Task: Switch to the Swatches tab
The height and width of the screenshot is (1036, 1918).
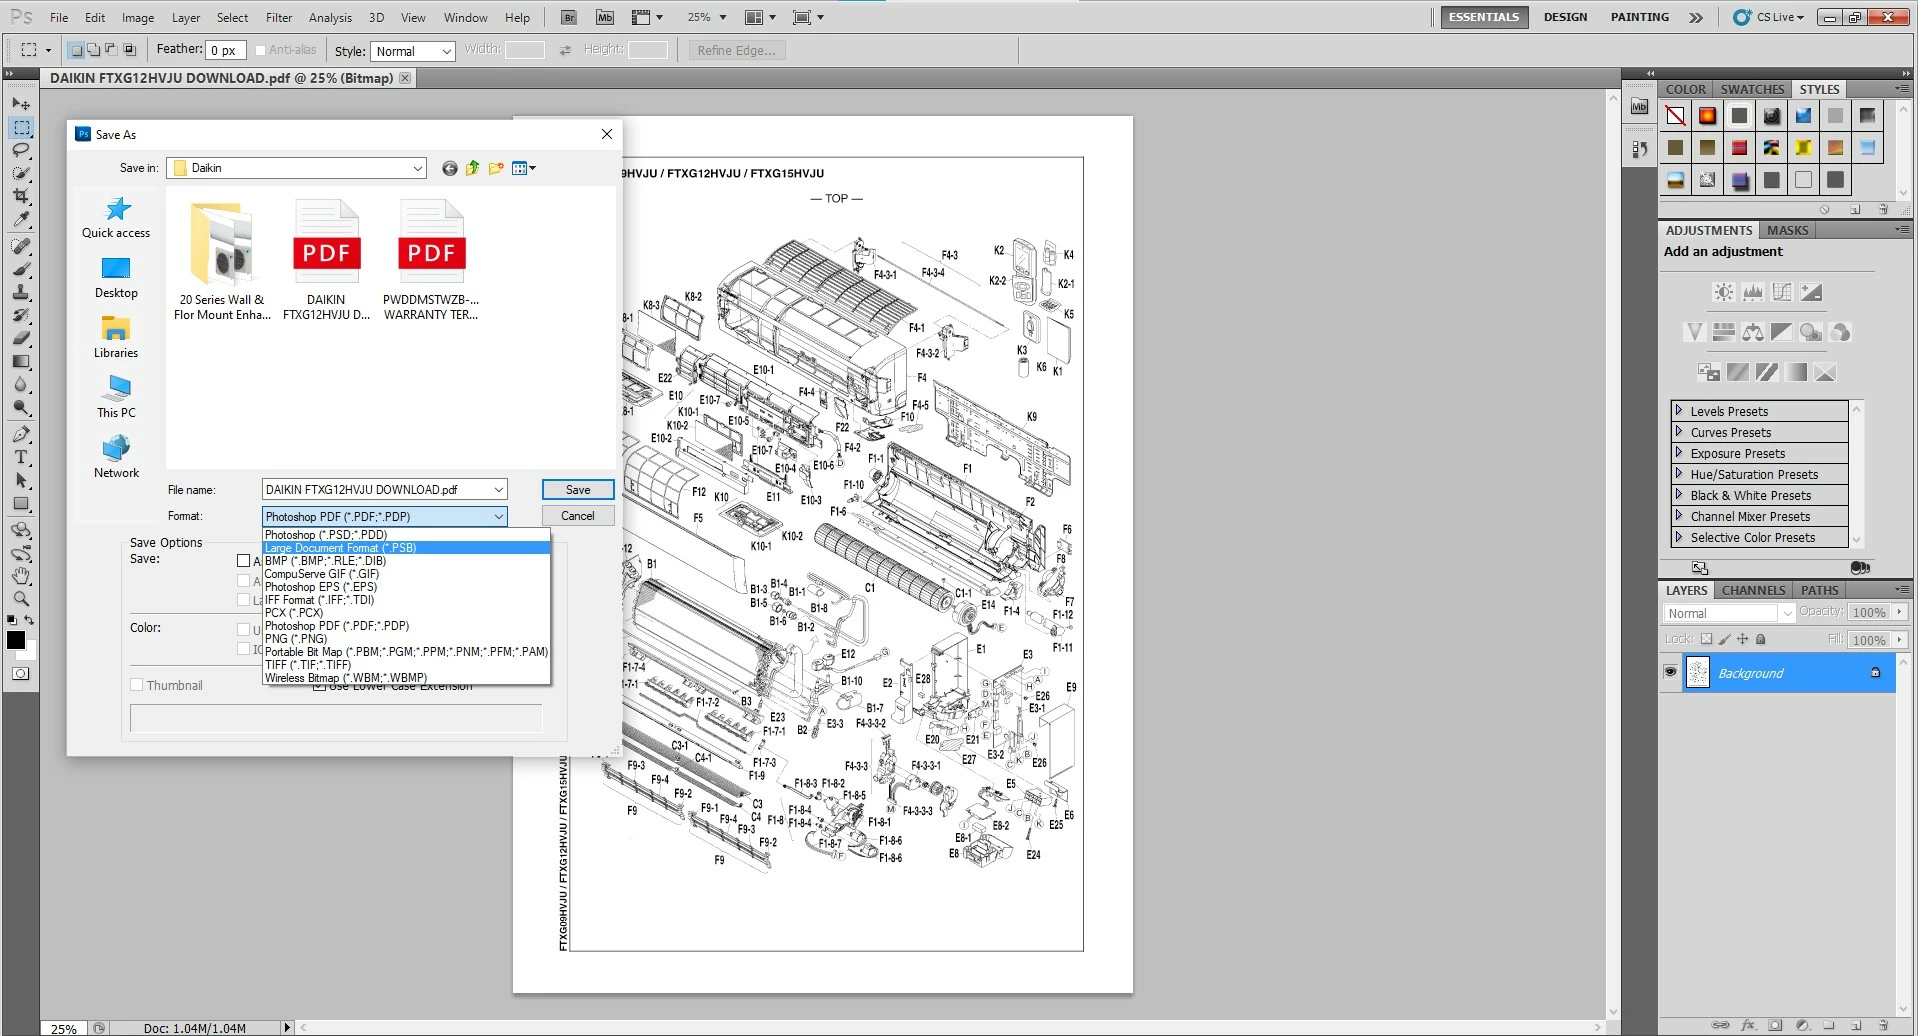Action: (1752, 89)
